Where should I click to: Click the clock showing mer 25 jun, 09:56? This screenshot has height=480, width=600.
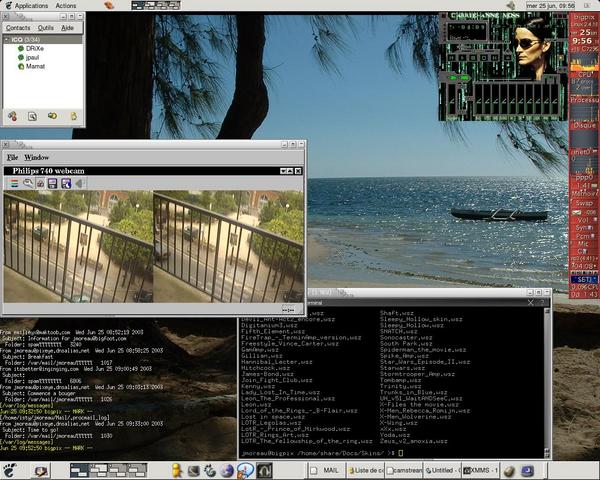point(550,6)
